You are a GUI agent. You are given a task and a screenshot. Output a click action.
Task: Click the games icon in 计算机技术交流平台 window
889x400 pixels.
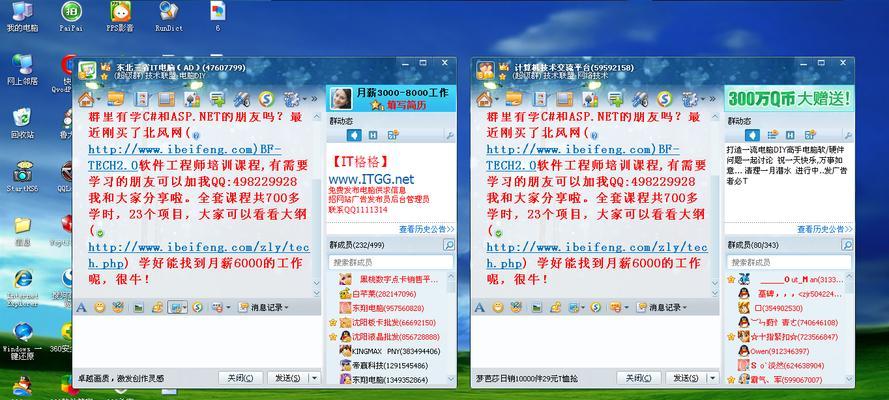point(590,99)
